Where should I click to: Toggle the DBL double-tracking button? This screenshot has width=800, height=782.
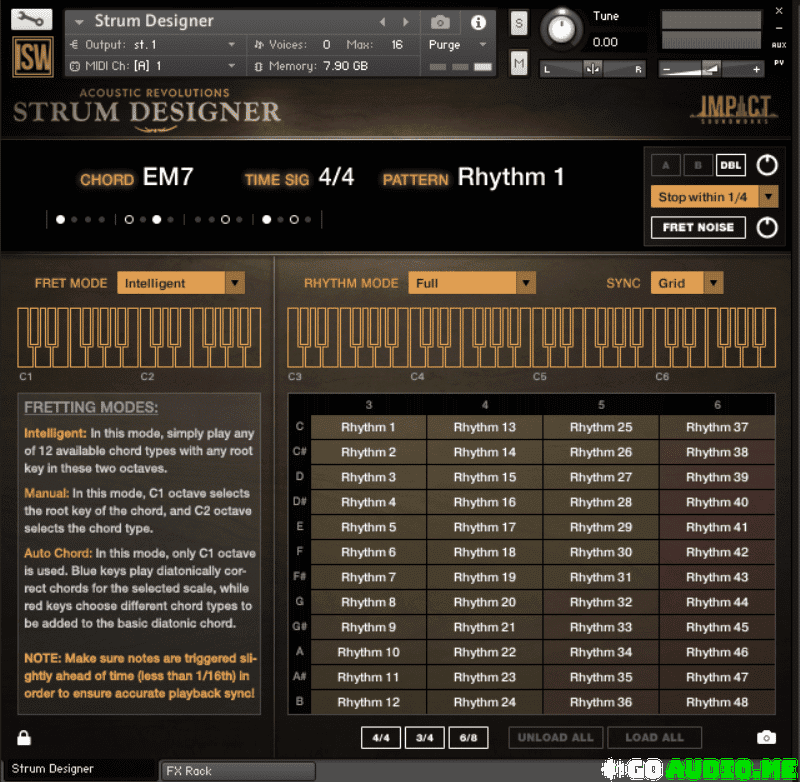(731, 166)
